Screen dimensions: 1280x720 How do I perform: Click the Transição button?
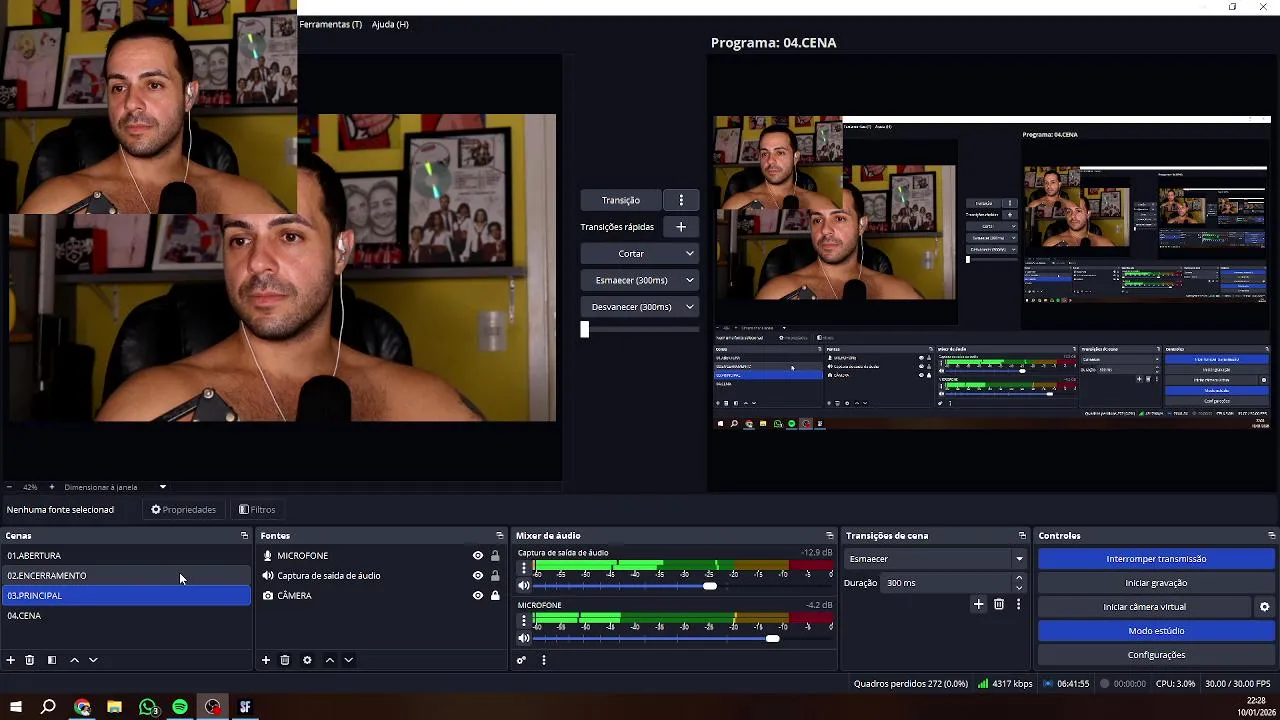coord(621,200)
